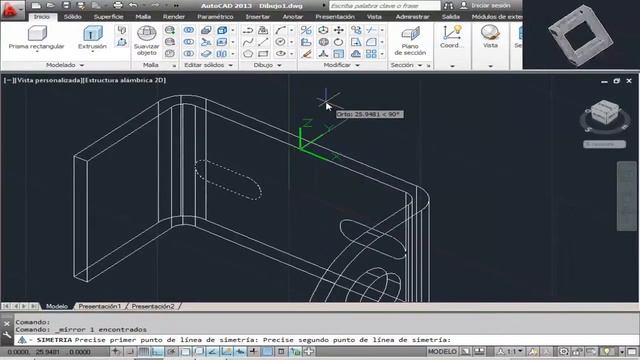Screen dimensions: 640x360
Task: Click the search keyword input field
Action: [384, 6]
